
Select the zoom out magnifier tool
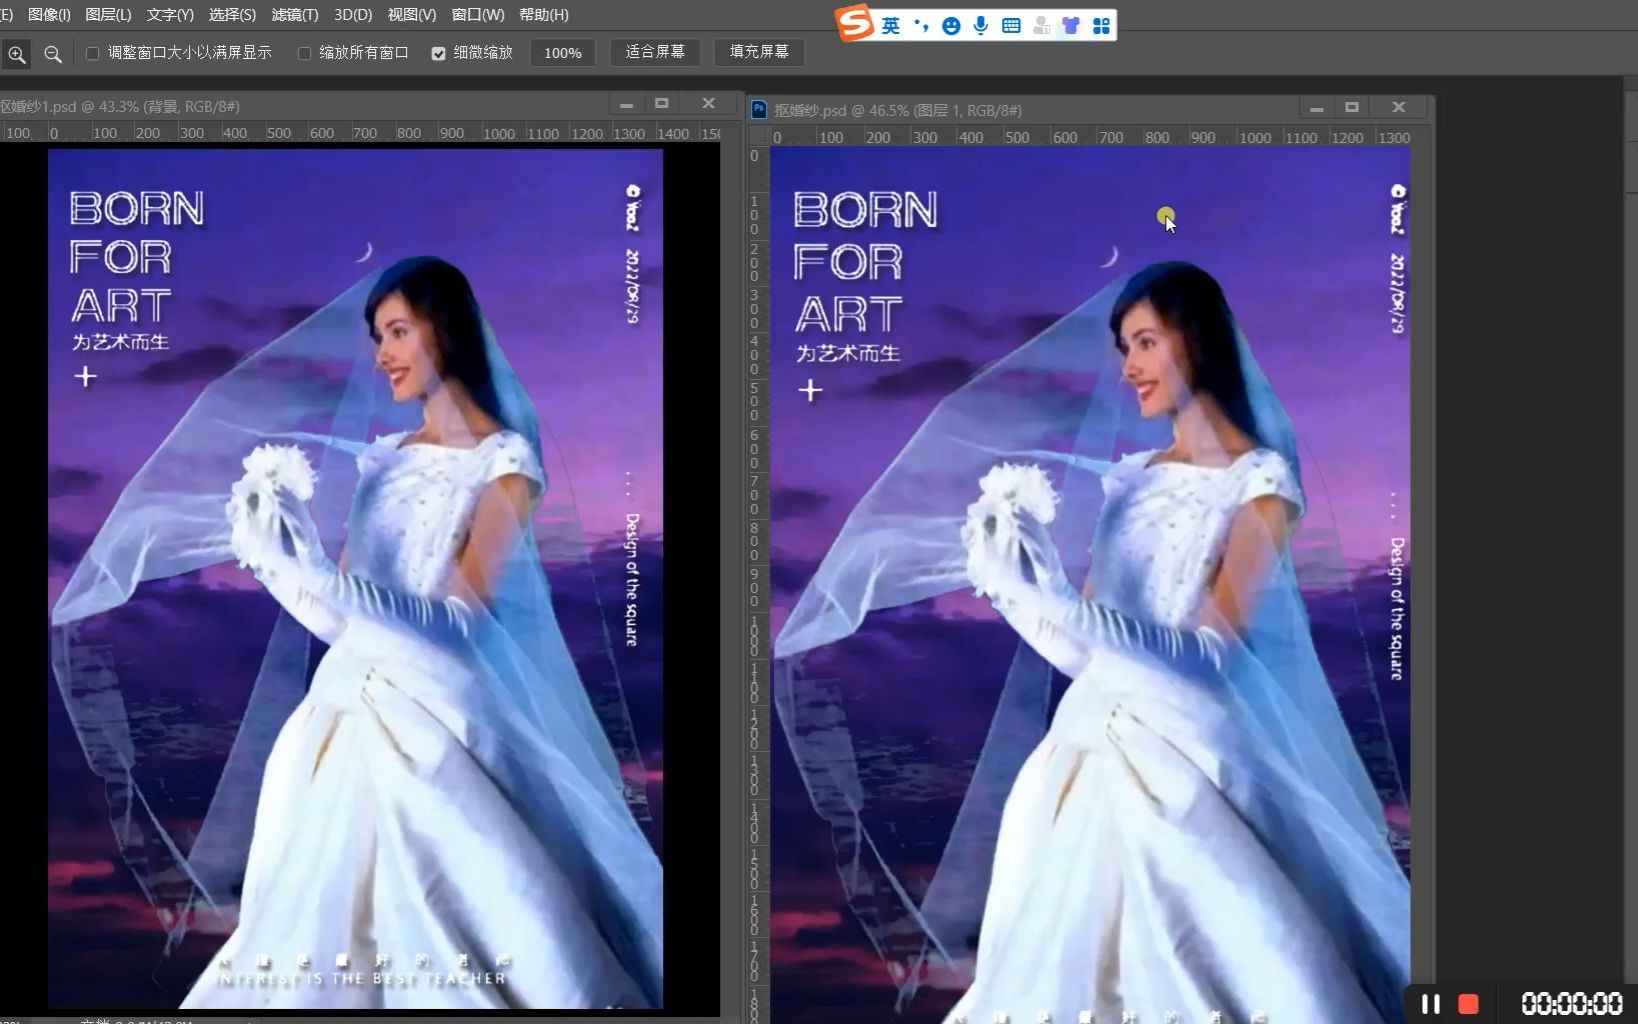point(53,54)
